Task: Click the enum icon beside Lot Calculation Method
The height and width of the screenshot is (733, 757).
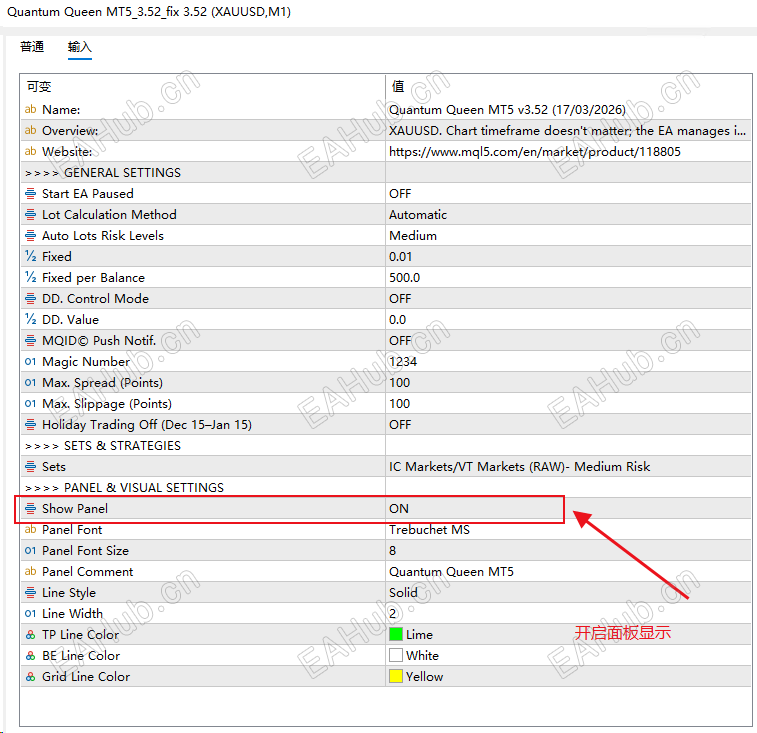Action: pos(30,214)
